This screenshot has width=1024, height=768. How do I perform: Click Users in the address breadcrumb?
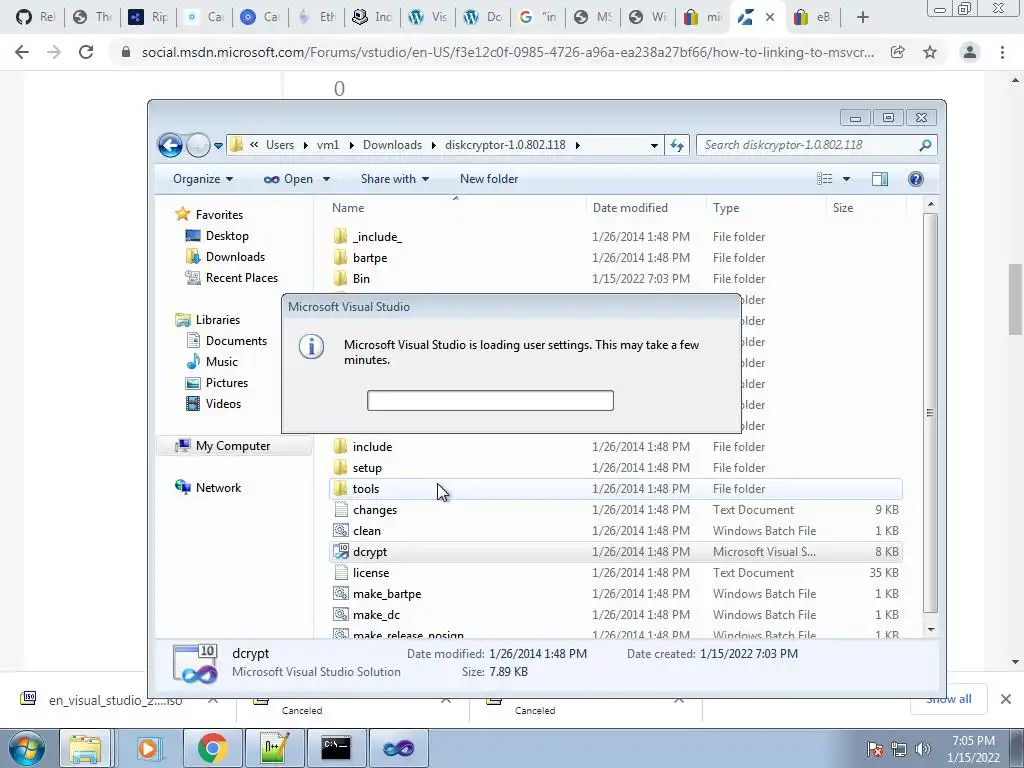(280, 145)
